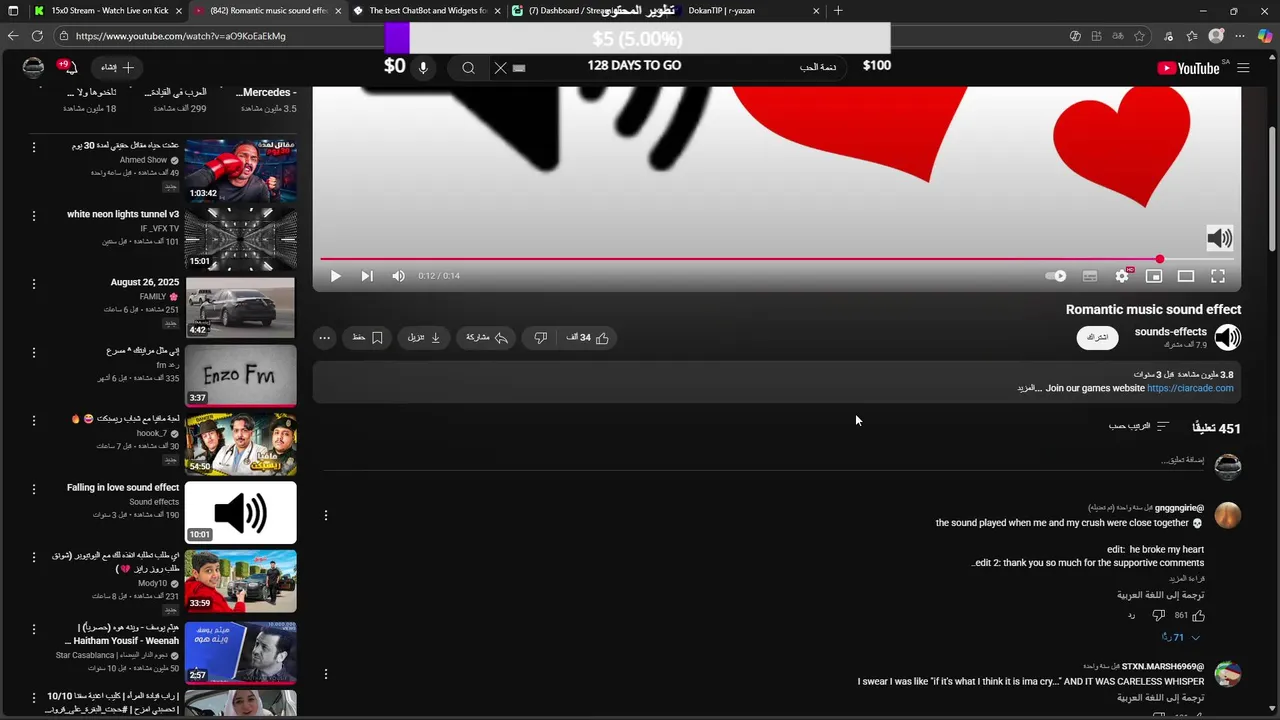Bookmark page with the star icon

tap(1139, 36)
